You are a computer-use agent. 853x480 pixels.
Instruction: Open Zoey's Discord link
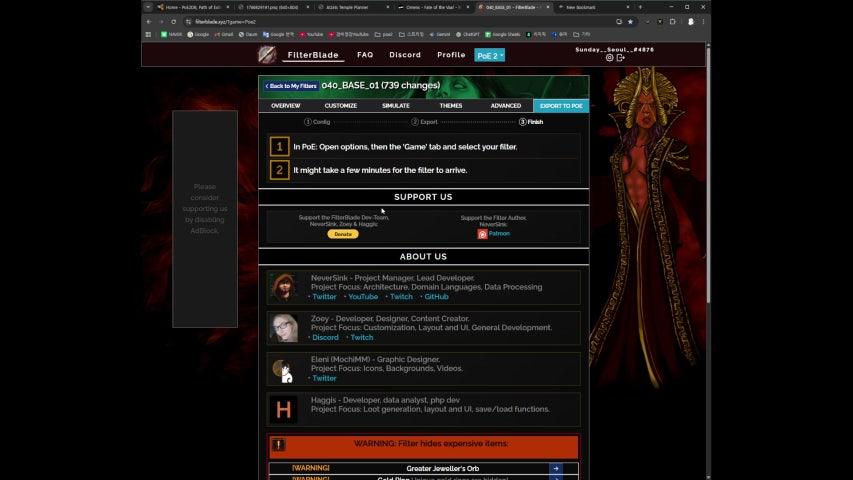(x=325, y=337)
